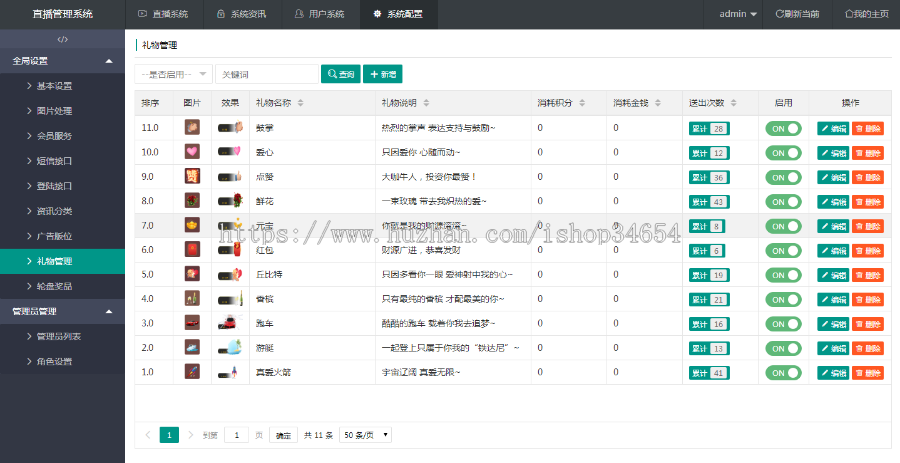Disable the 鲜花 gift toggle
This screenshot has height=463, width=900.
783,202
